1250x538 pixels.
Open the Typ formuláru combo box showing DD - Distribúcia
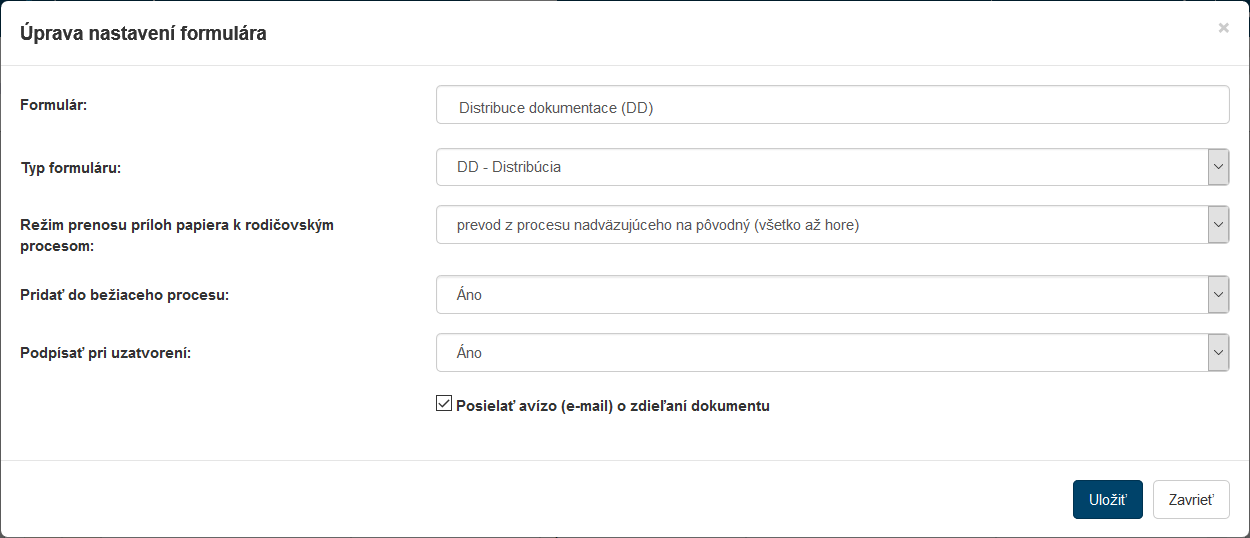pyautogui.click(x=820, y=167)
